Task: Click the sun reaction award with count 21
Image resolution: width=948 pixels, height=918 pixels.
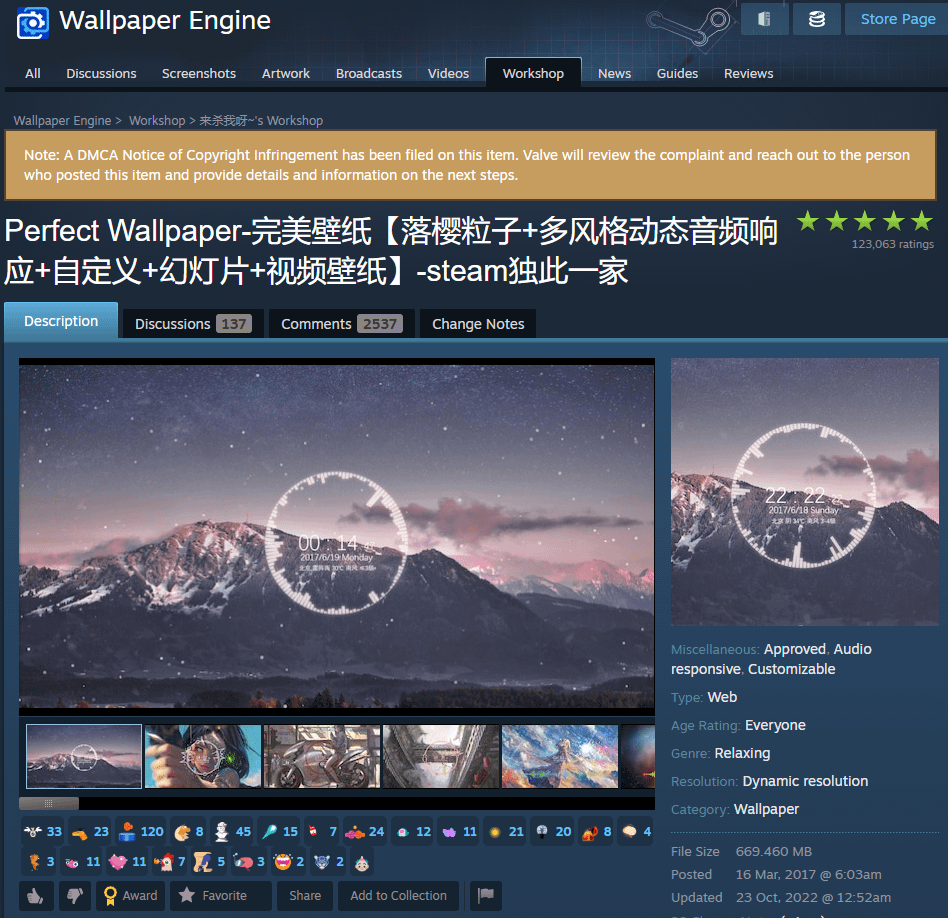Action: coord(507,832)
